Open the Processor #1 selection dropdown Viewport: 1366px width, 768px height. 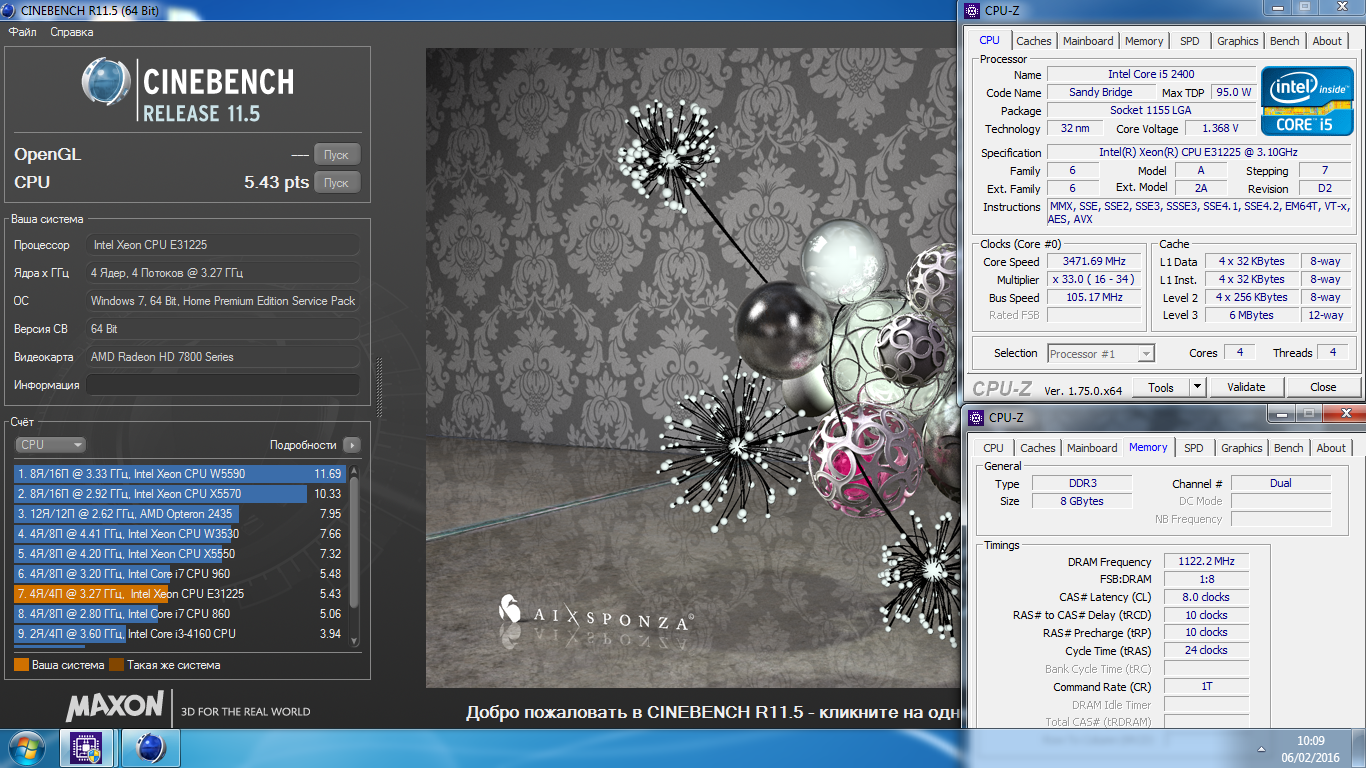click(x=1101, y=353)
